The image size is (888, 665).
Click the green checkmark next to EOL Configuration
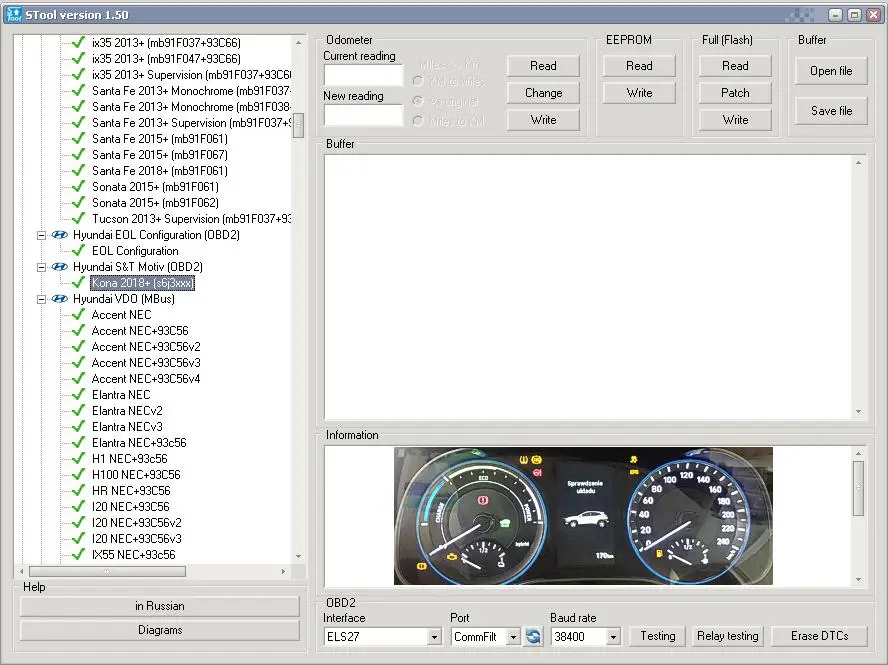click(x=79, y=250)
